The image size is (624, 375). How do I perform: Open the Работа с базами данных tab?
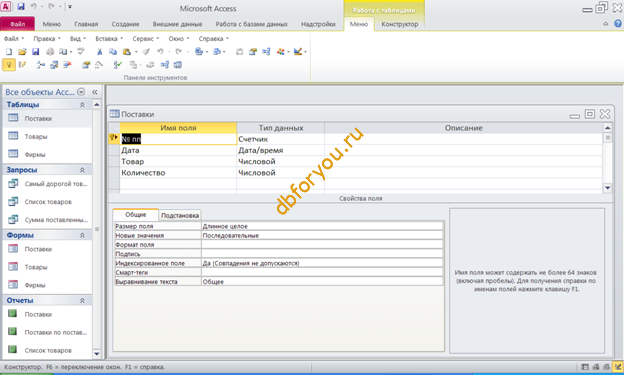pyautogui.click(x=252, y=24)
